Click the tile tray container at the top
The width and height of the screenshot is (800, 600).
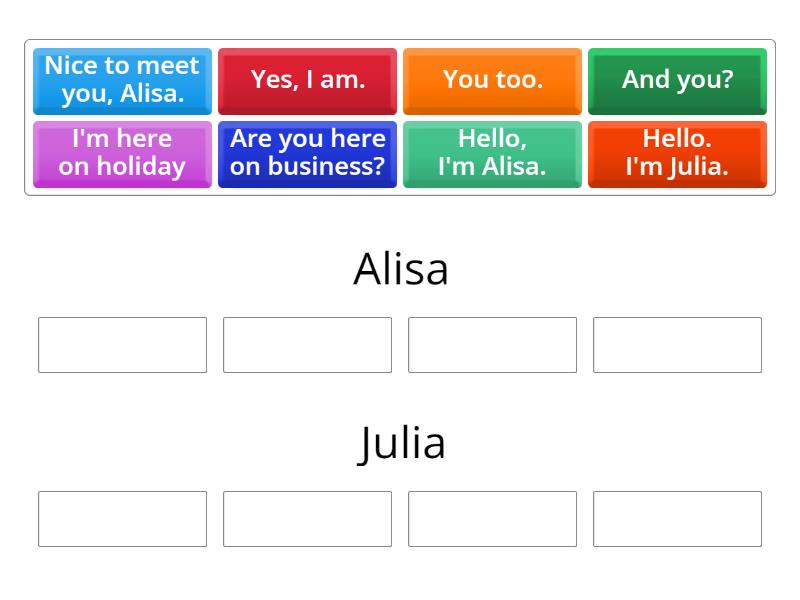pyautogui.click(x=400, y=117)
